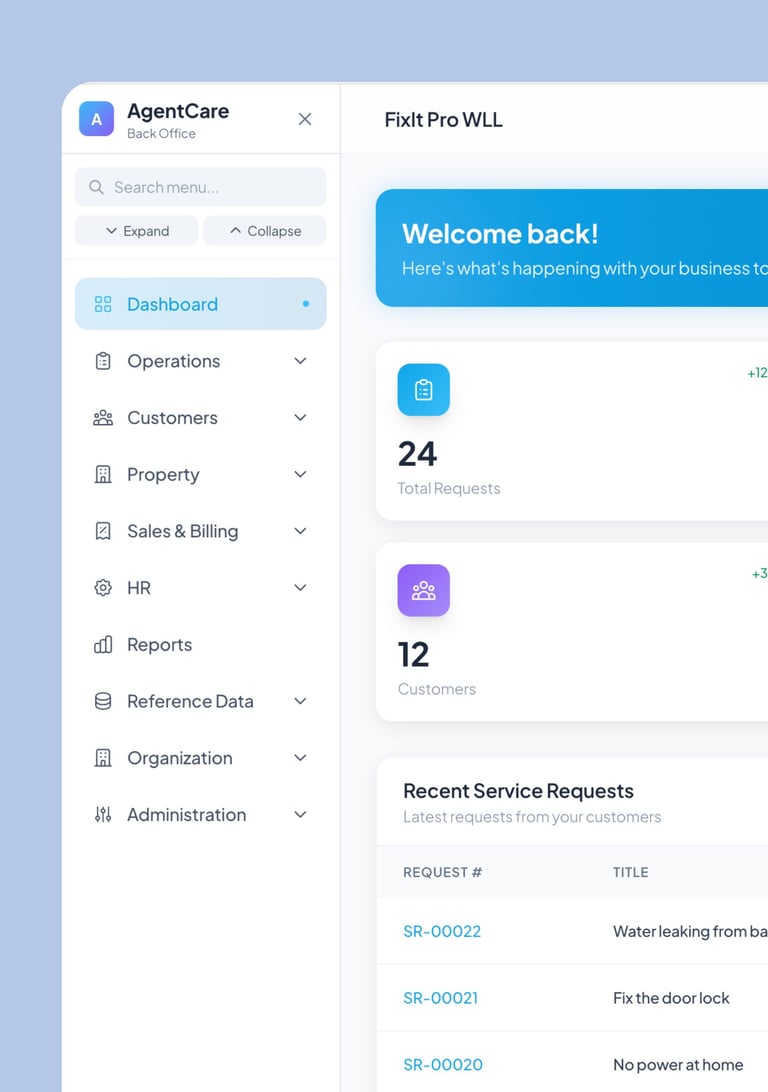Open the Administration menu label

187,815
